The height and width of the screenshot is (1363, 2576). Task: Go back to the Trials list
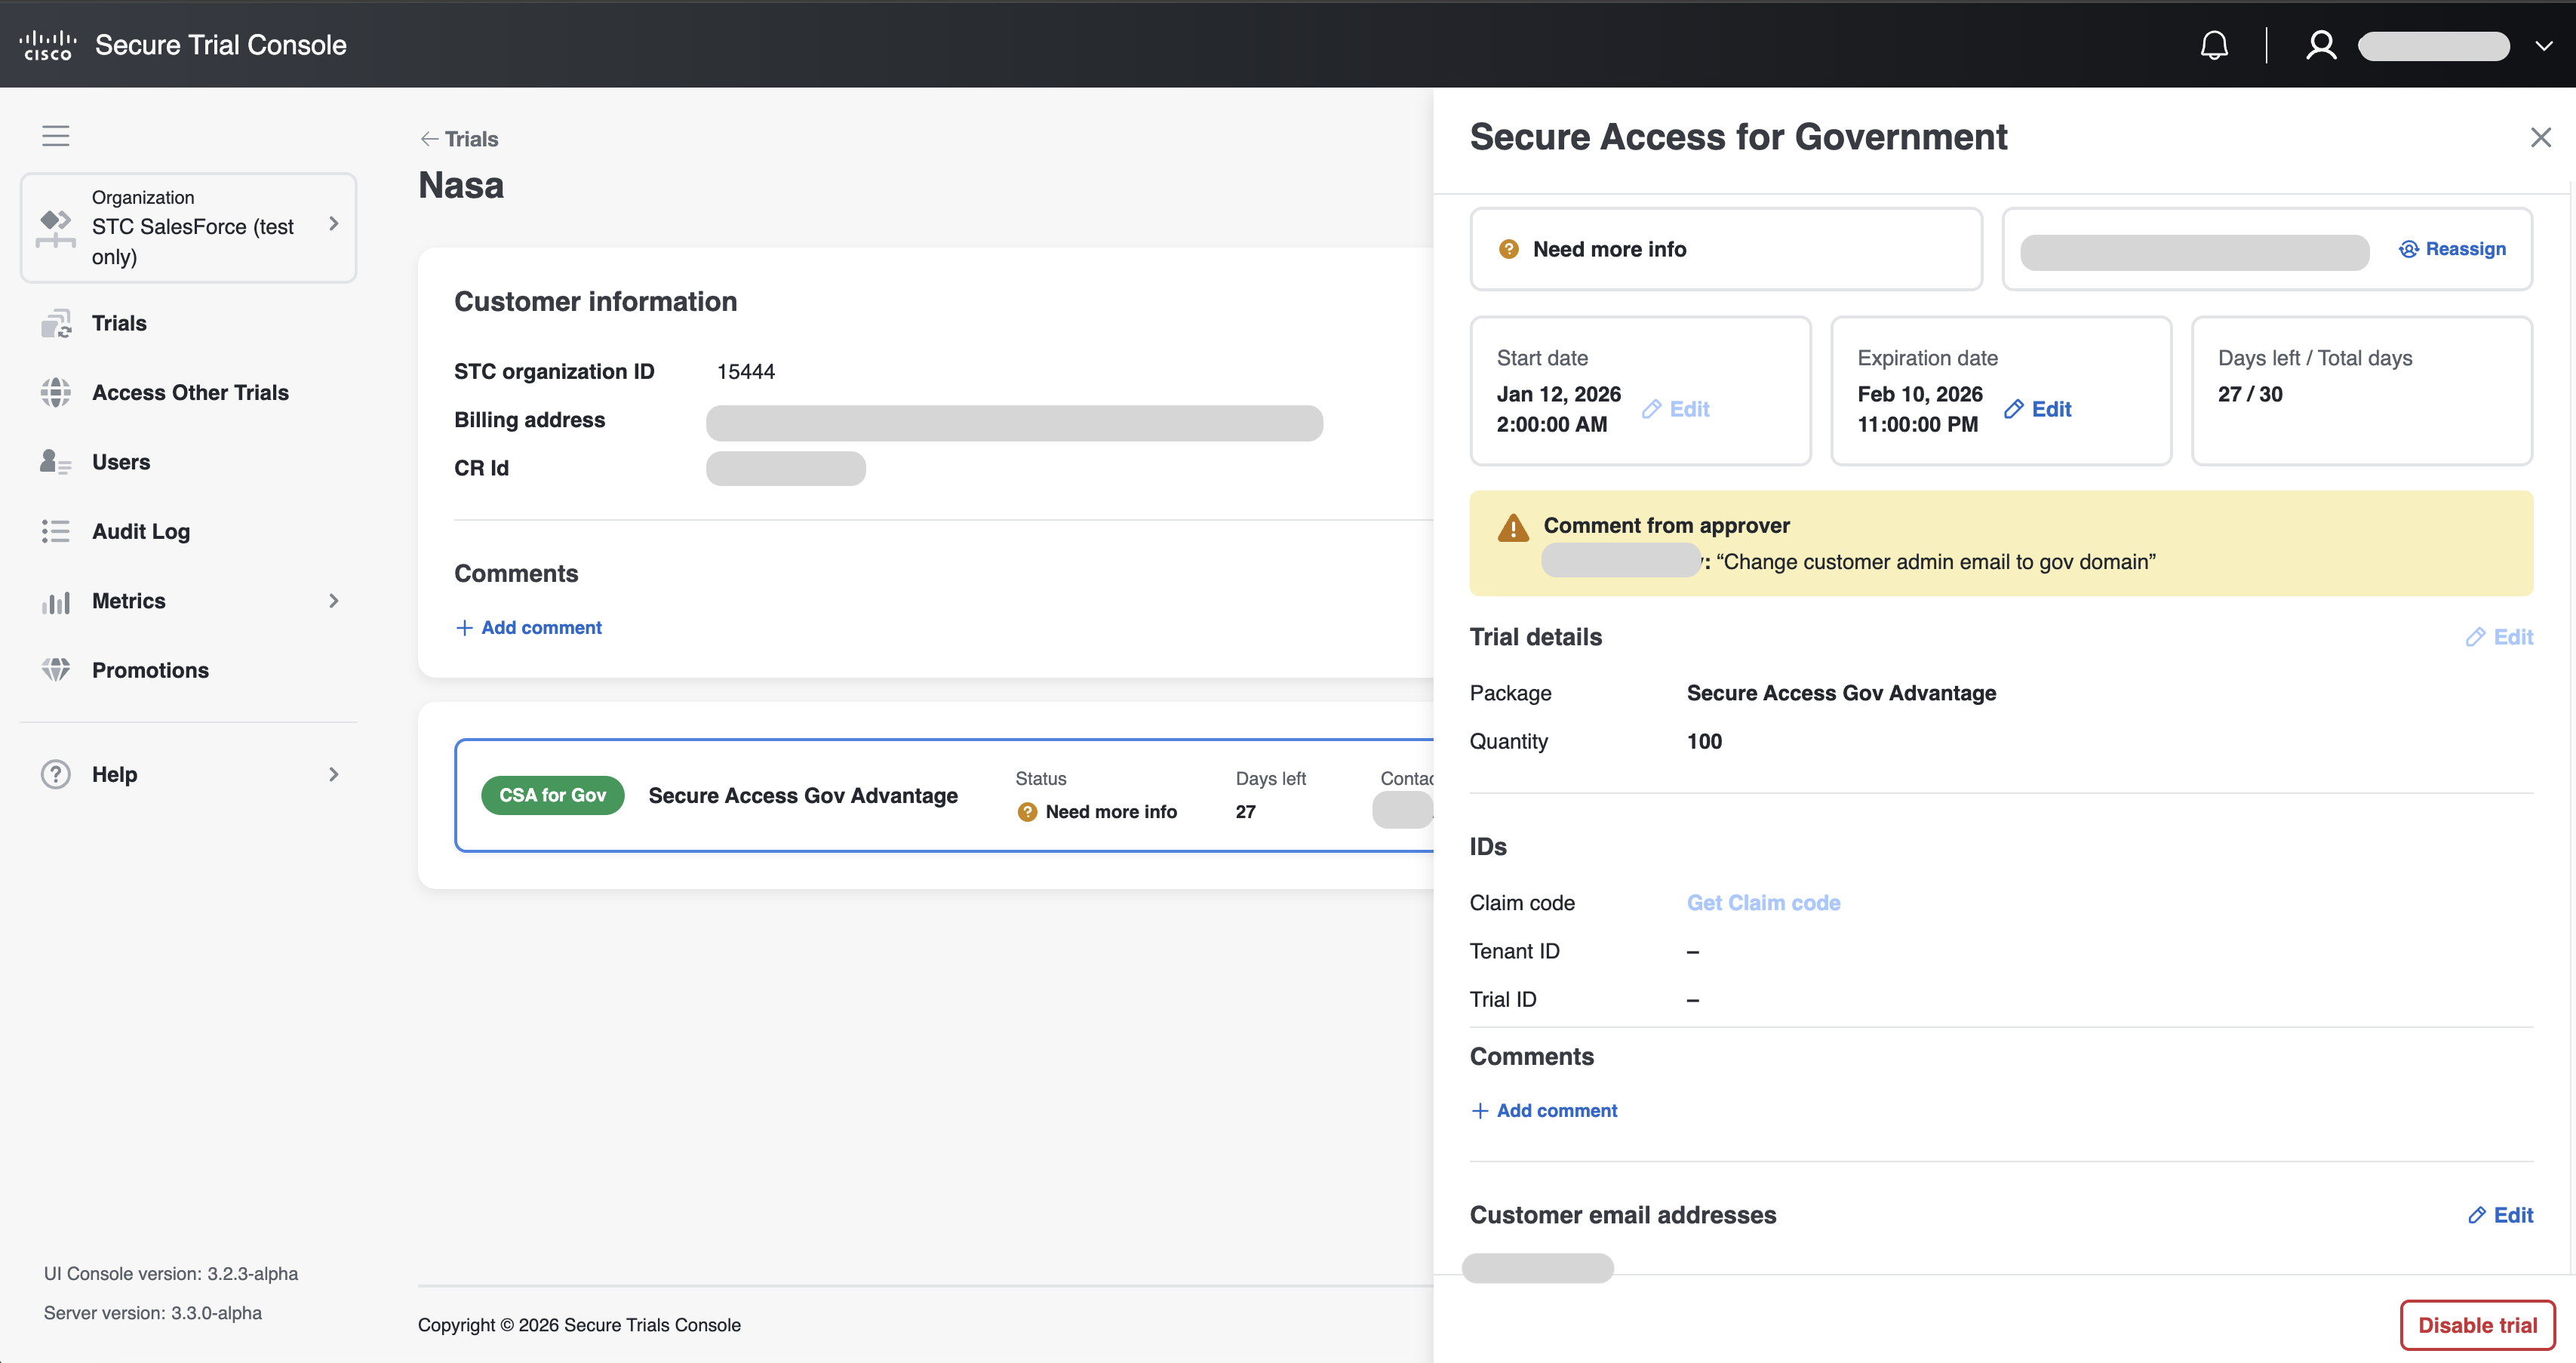(x=459, y=139)
